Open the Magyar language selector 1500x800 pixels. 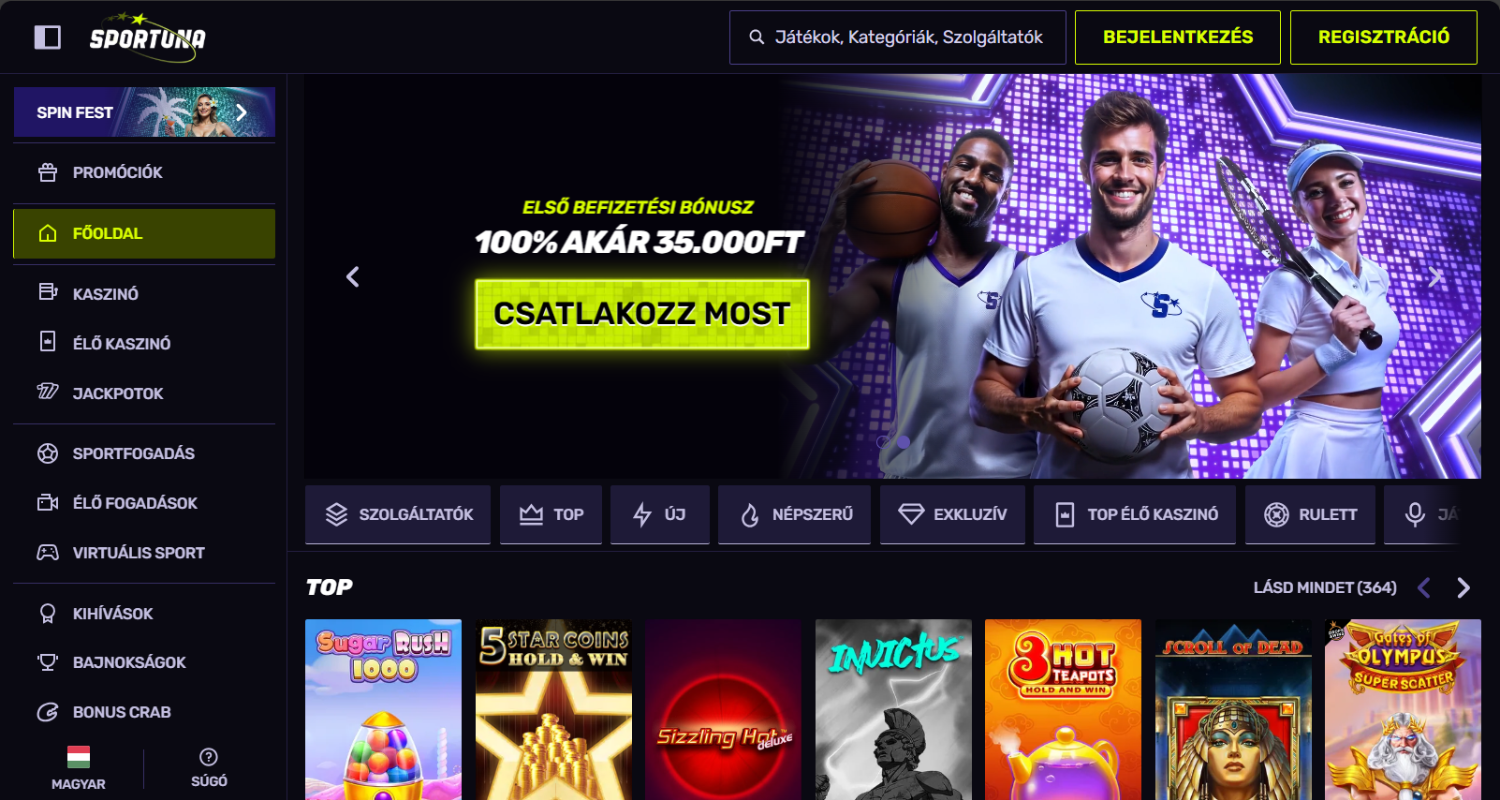tap(79, 768)
